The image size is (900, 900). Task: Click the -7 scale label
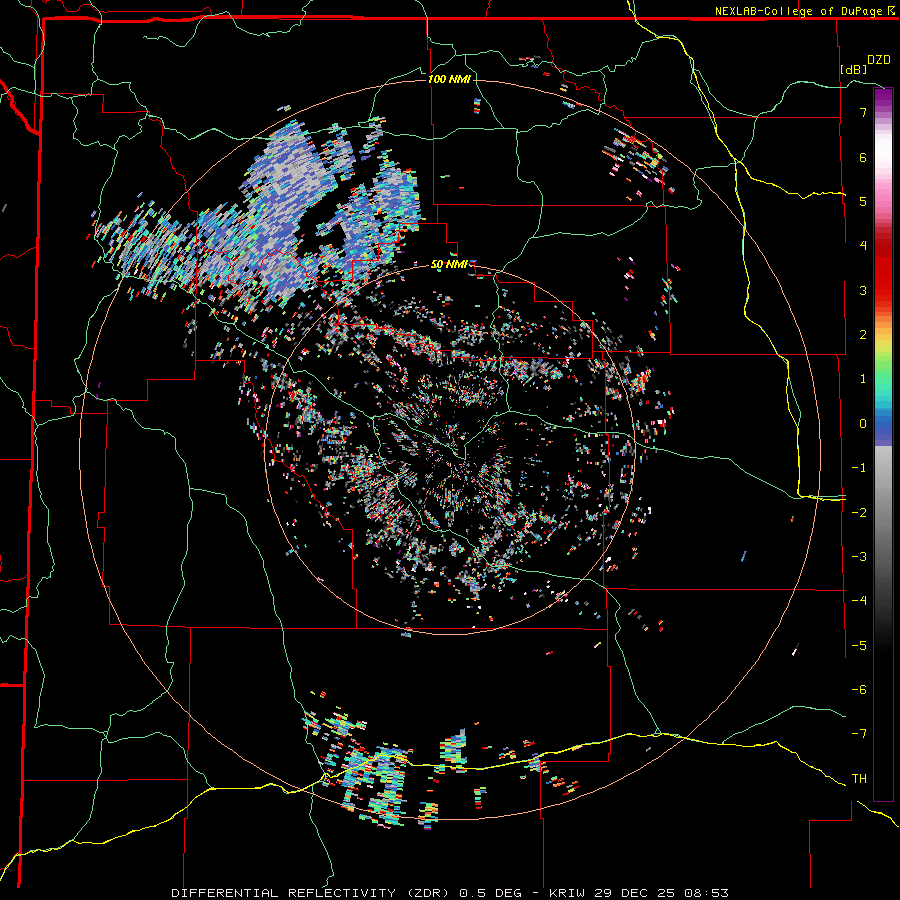(859, 734)
